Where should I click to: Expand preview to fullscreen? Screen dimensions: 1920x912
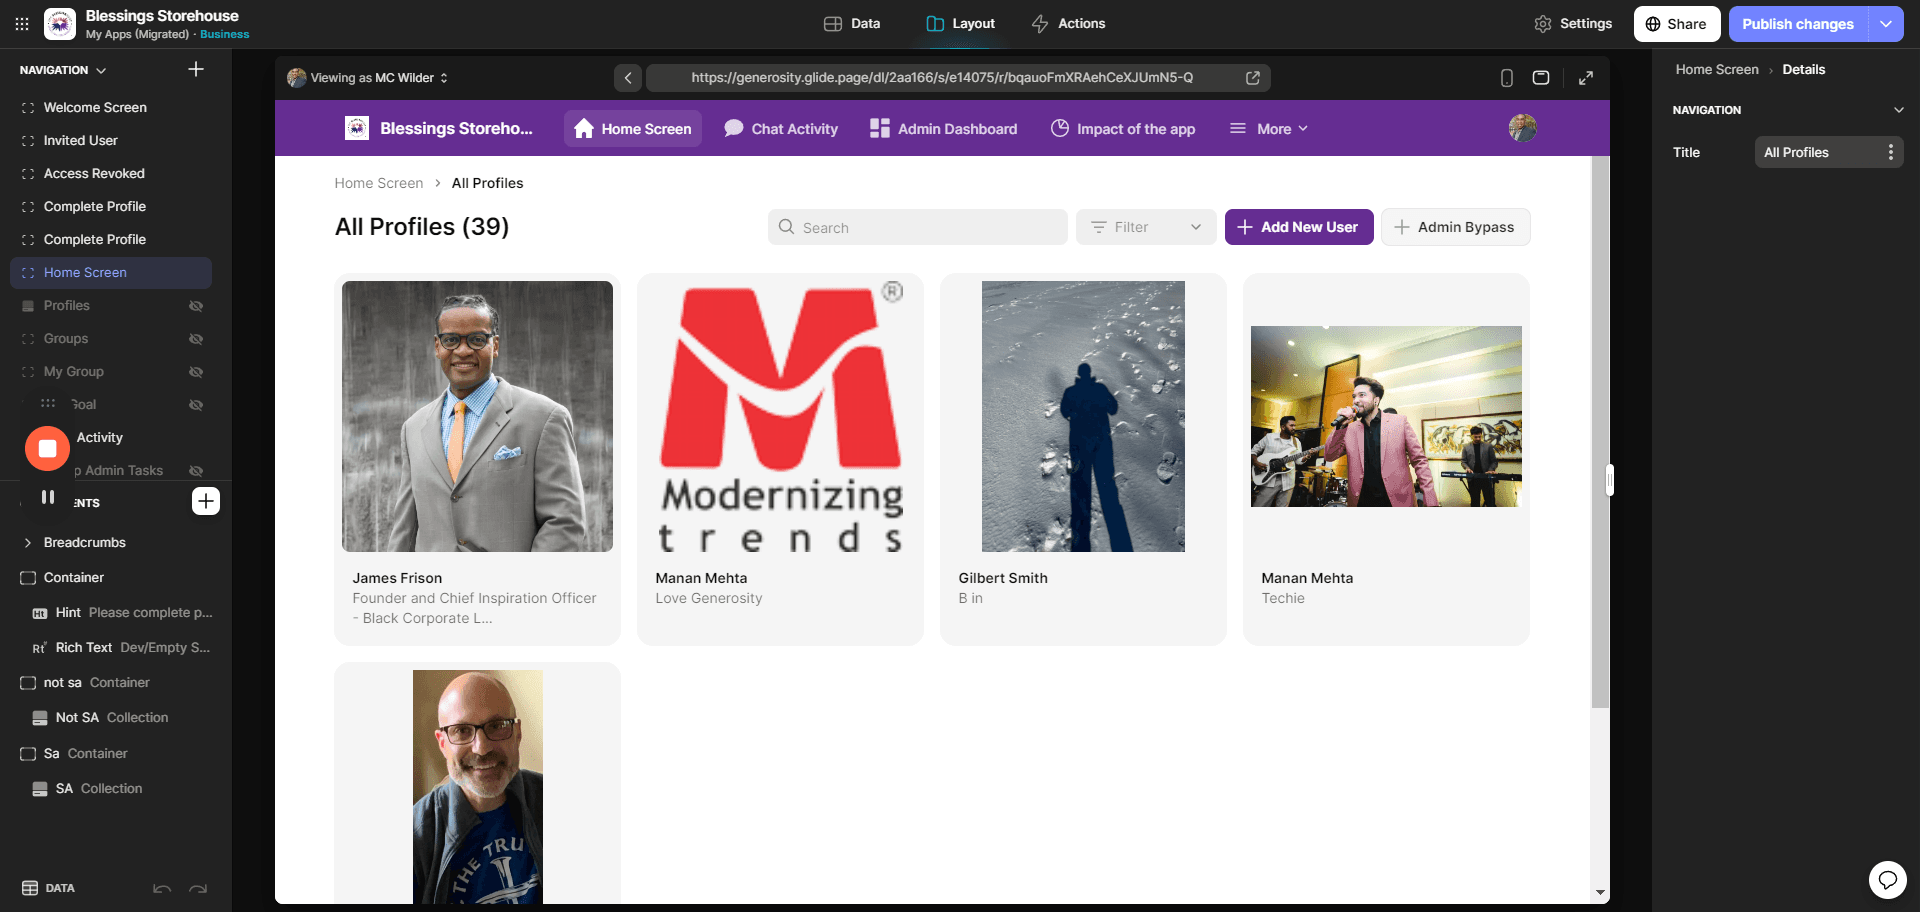coord(1586,78)
